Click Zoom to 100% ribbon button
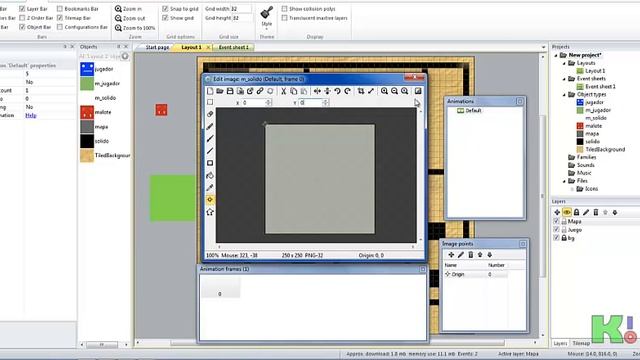Image resolution: width=640 pixels, height=360 pixels. pyautogui.click(x=135, y=28)
